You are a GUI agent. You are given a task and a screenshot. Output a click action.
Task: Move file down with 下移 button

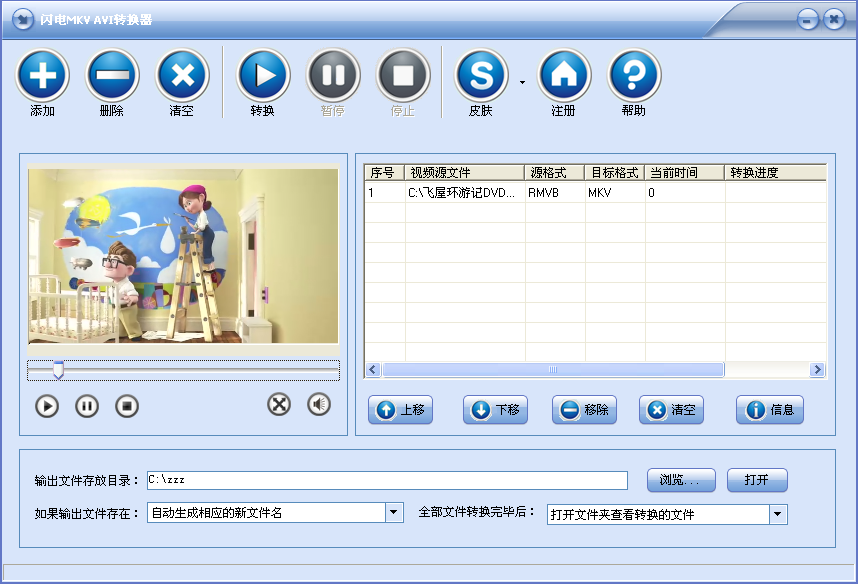(495, 409)
